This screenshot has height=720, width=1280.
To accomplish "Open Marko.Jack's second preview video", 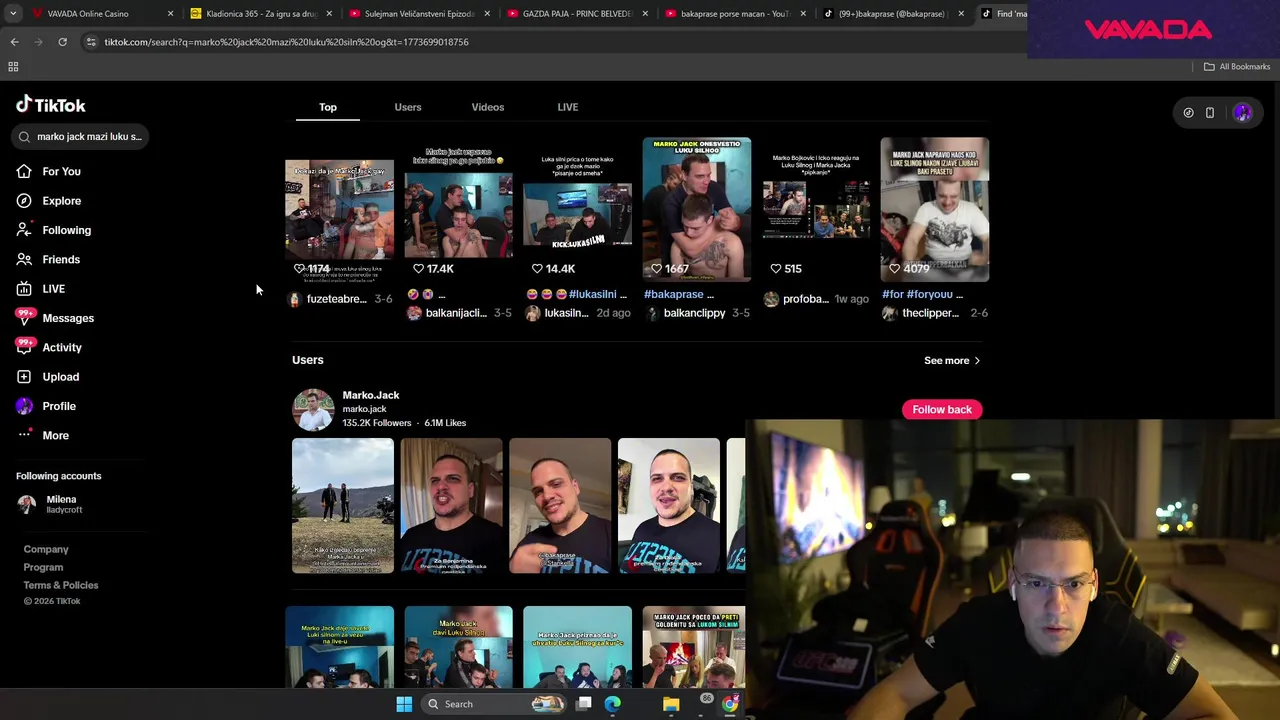I will (x=451, y=506).
